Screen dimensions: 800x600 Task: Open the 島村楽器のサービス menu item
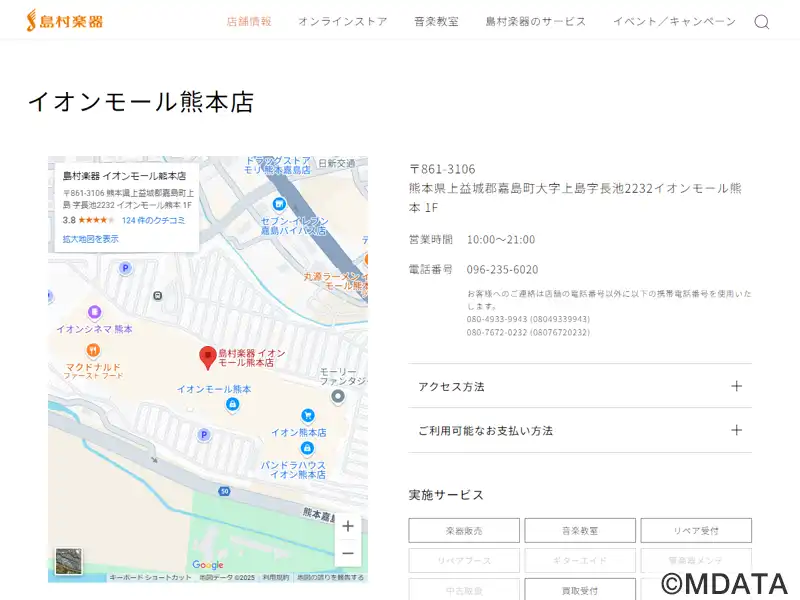click(535, 21)
